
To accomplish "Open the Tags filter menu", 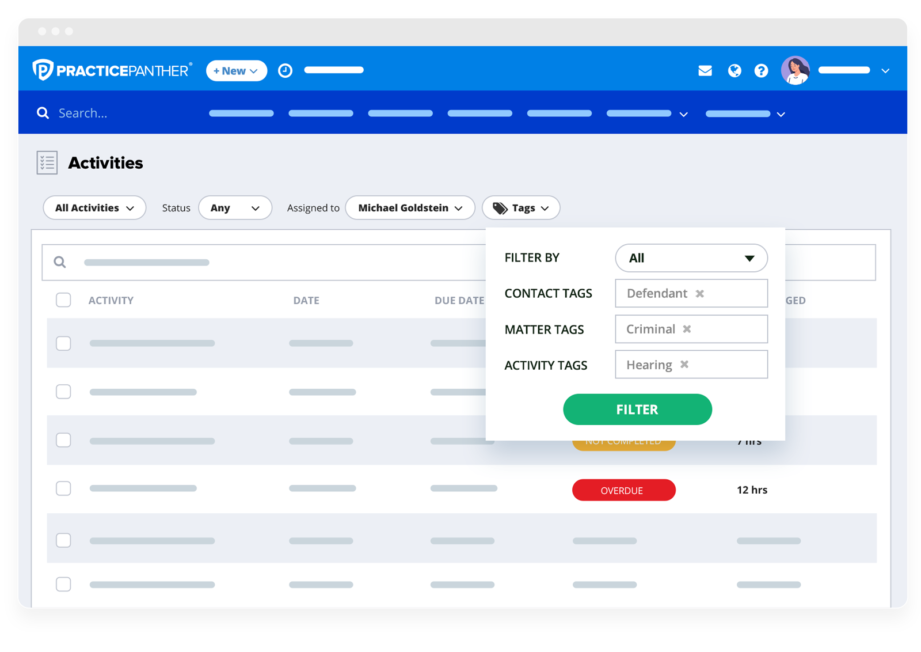I will click(521, 208).
